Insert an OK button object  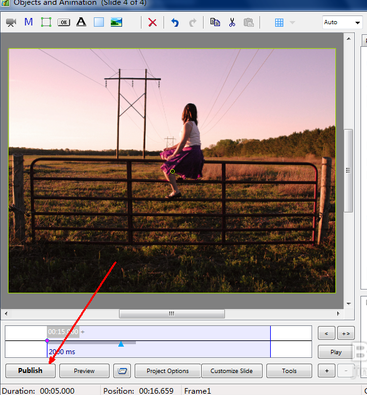click(64, 22)
